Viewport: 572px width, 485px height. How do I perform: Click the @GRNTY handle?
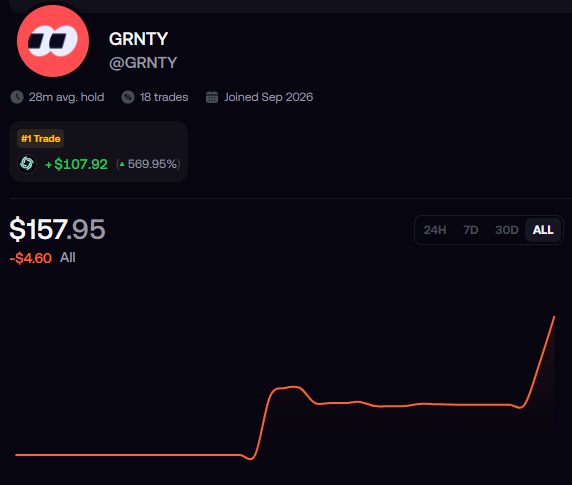[143, 63]
